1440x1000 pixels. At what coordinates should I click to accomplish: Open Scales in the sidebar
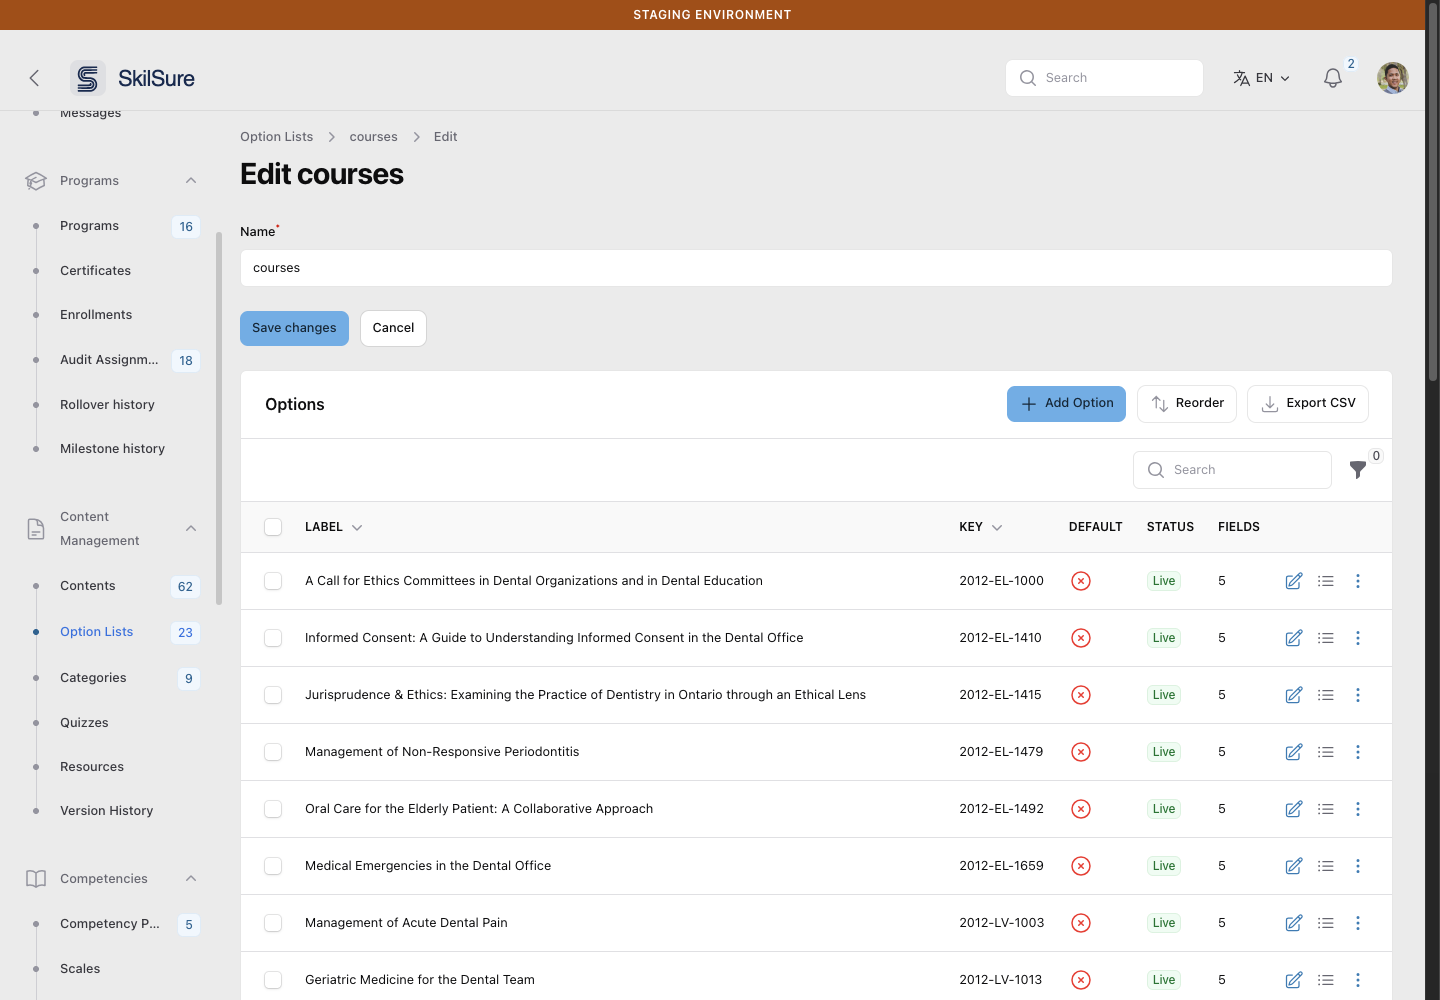tap(80, 969)
